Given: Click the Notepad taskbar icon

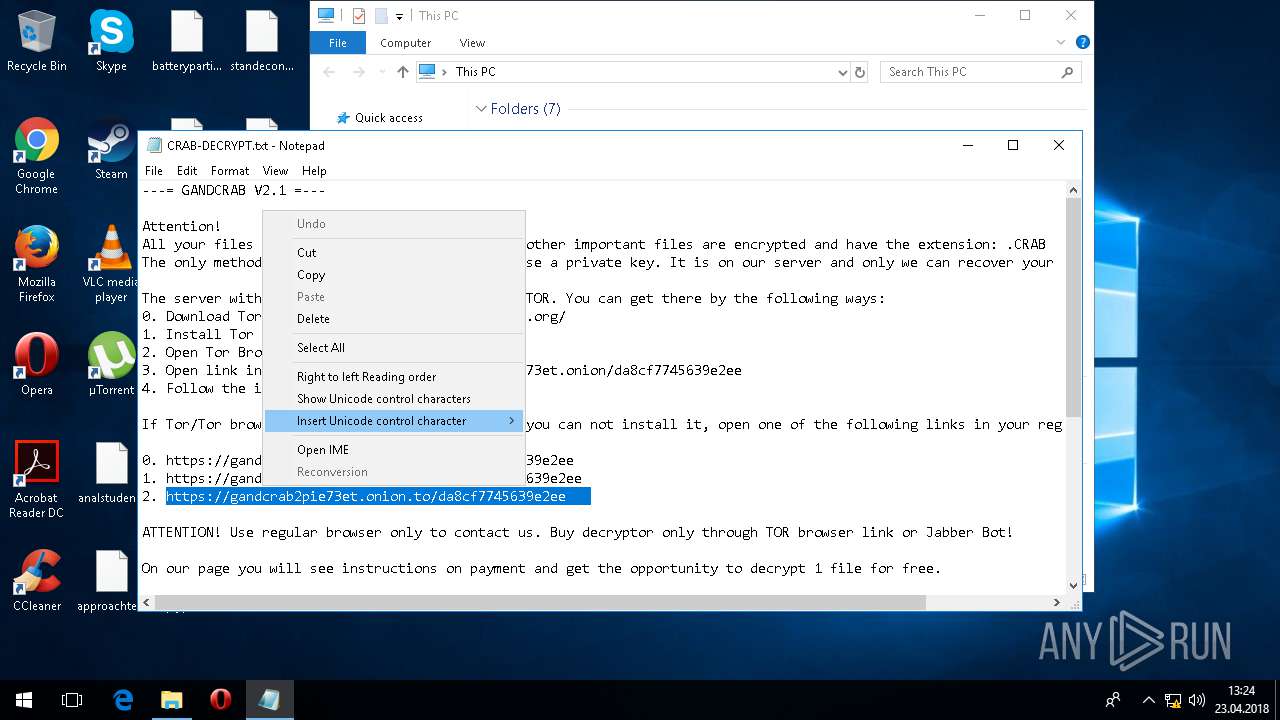Looking at the screenshot, I should coord(270,700).
